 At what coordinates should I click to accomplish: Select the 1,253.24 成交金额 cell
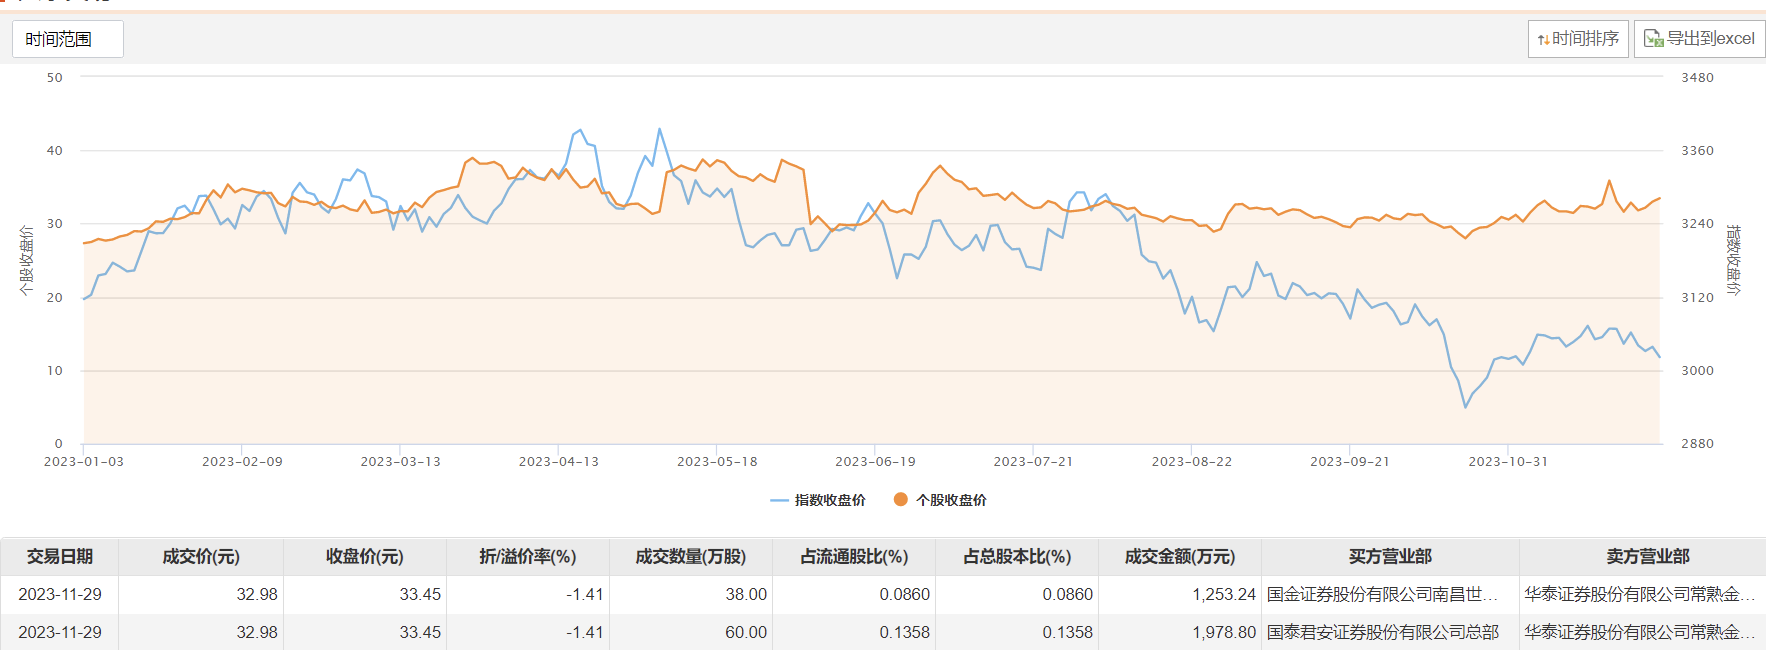[1180, 594]
